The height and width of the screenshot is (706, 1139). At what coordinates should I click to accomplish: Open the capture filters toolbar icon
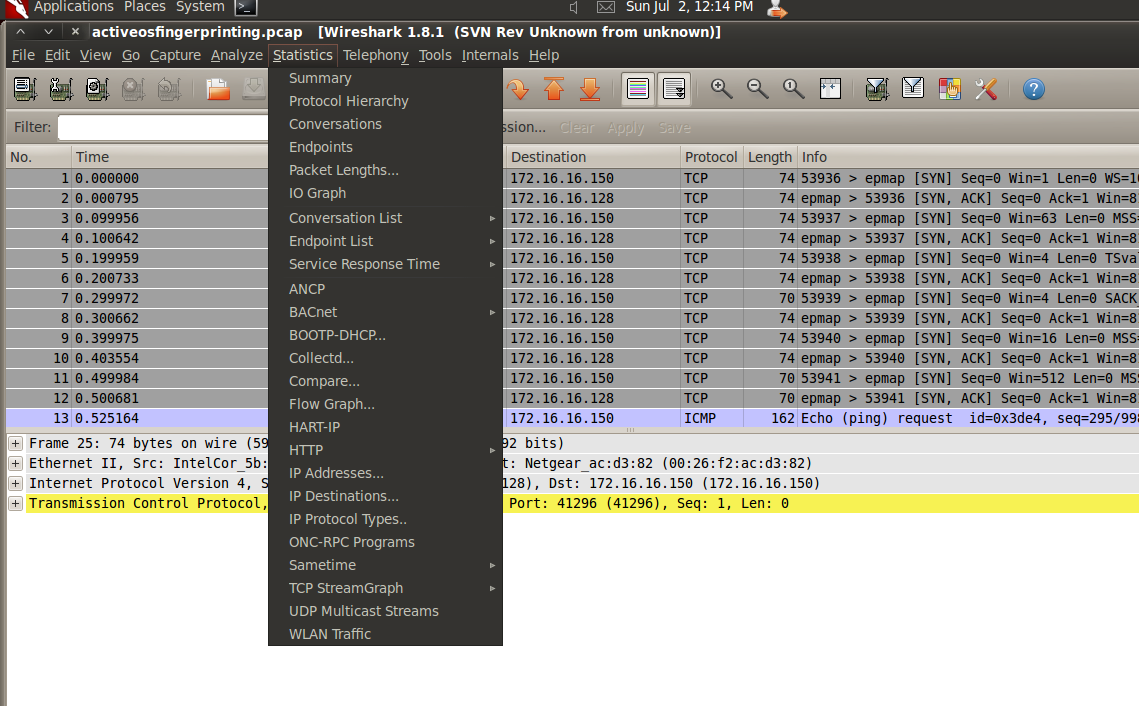click(877, 89)
